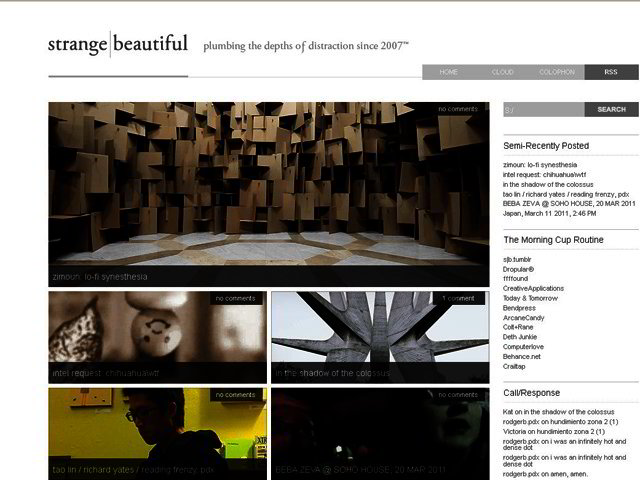This screenshot has width=640, height=480.
Task: Visit the Computerlove link
Action: [x=523, y=347]
